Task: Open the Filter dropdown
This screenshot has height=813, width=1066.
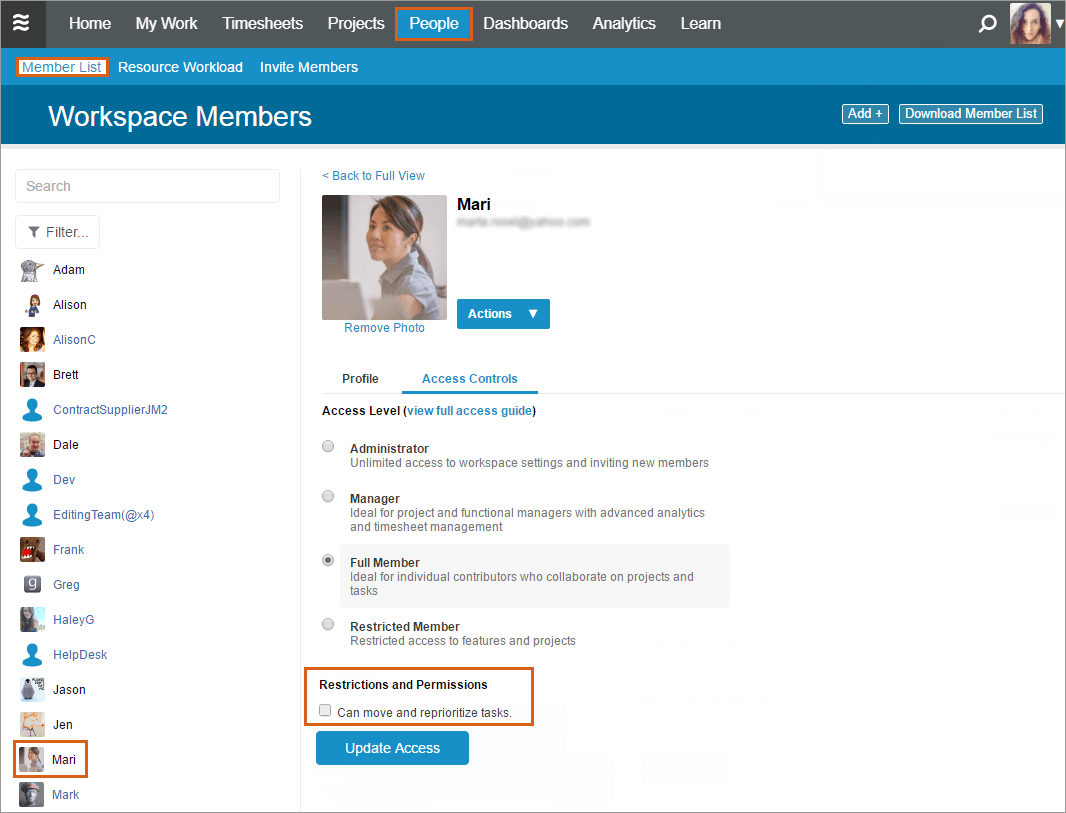Action: [x=58, y=232]
